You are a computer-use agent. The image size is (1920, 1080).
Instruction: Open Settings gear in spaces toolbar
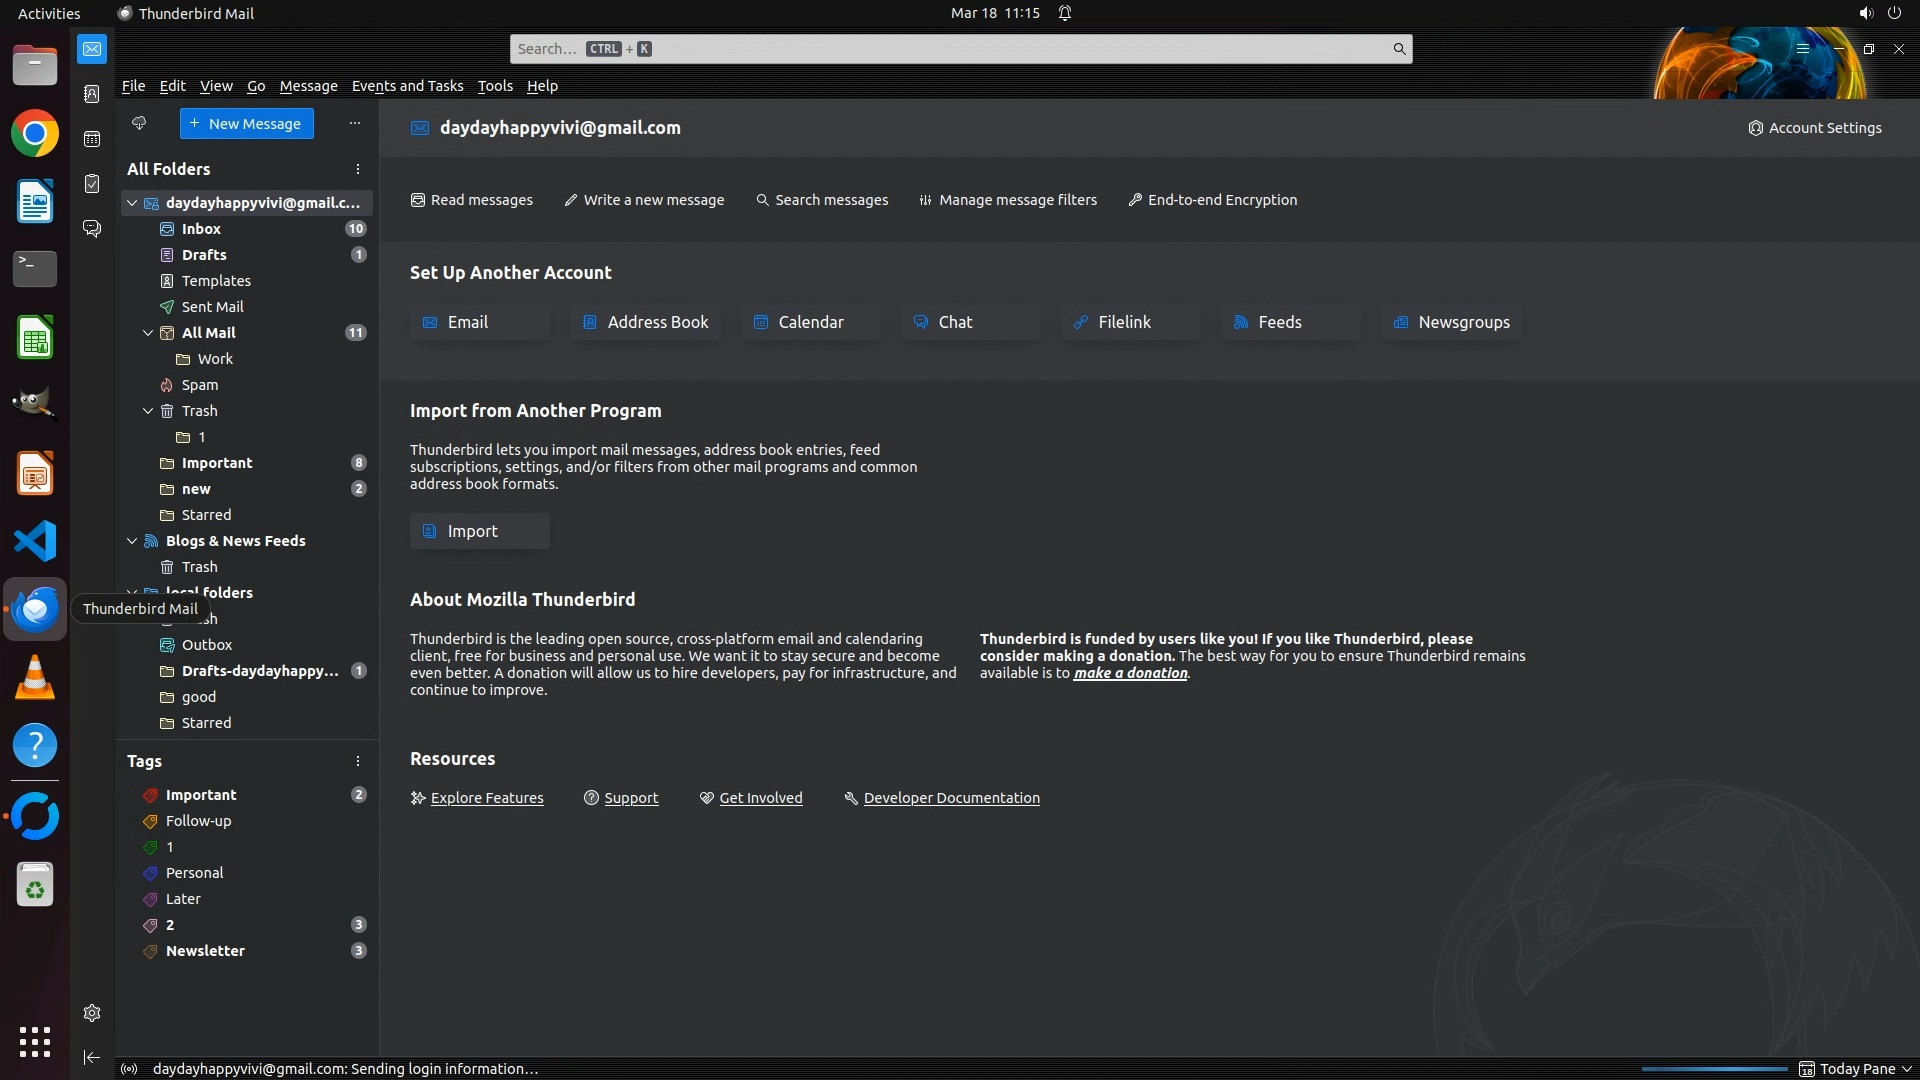(x=92, y=1013)
